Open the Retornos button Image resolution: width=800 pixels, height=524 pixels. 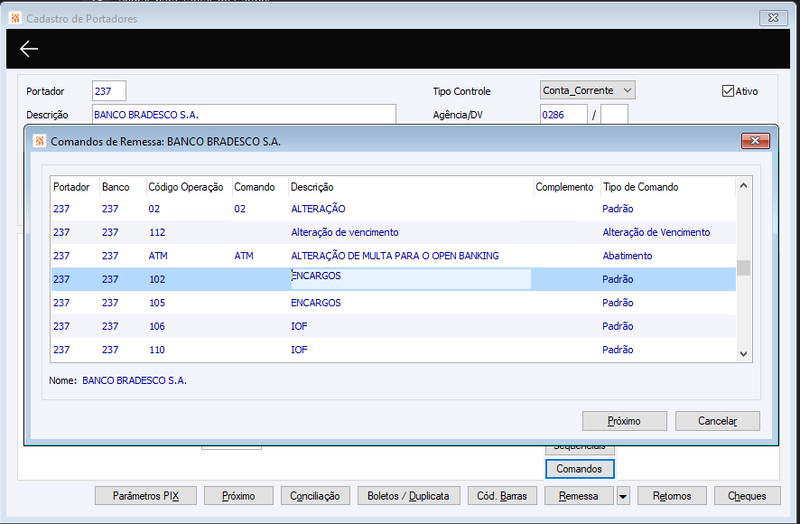tap(672, 496)
